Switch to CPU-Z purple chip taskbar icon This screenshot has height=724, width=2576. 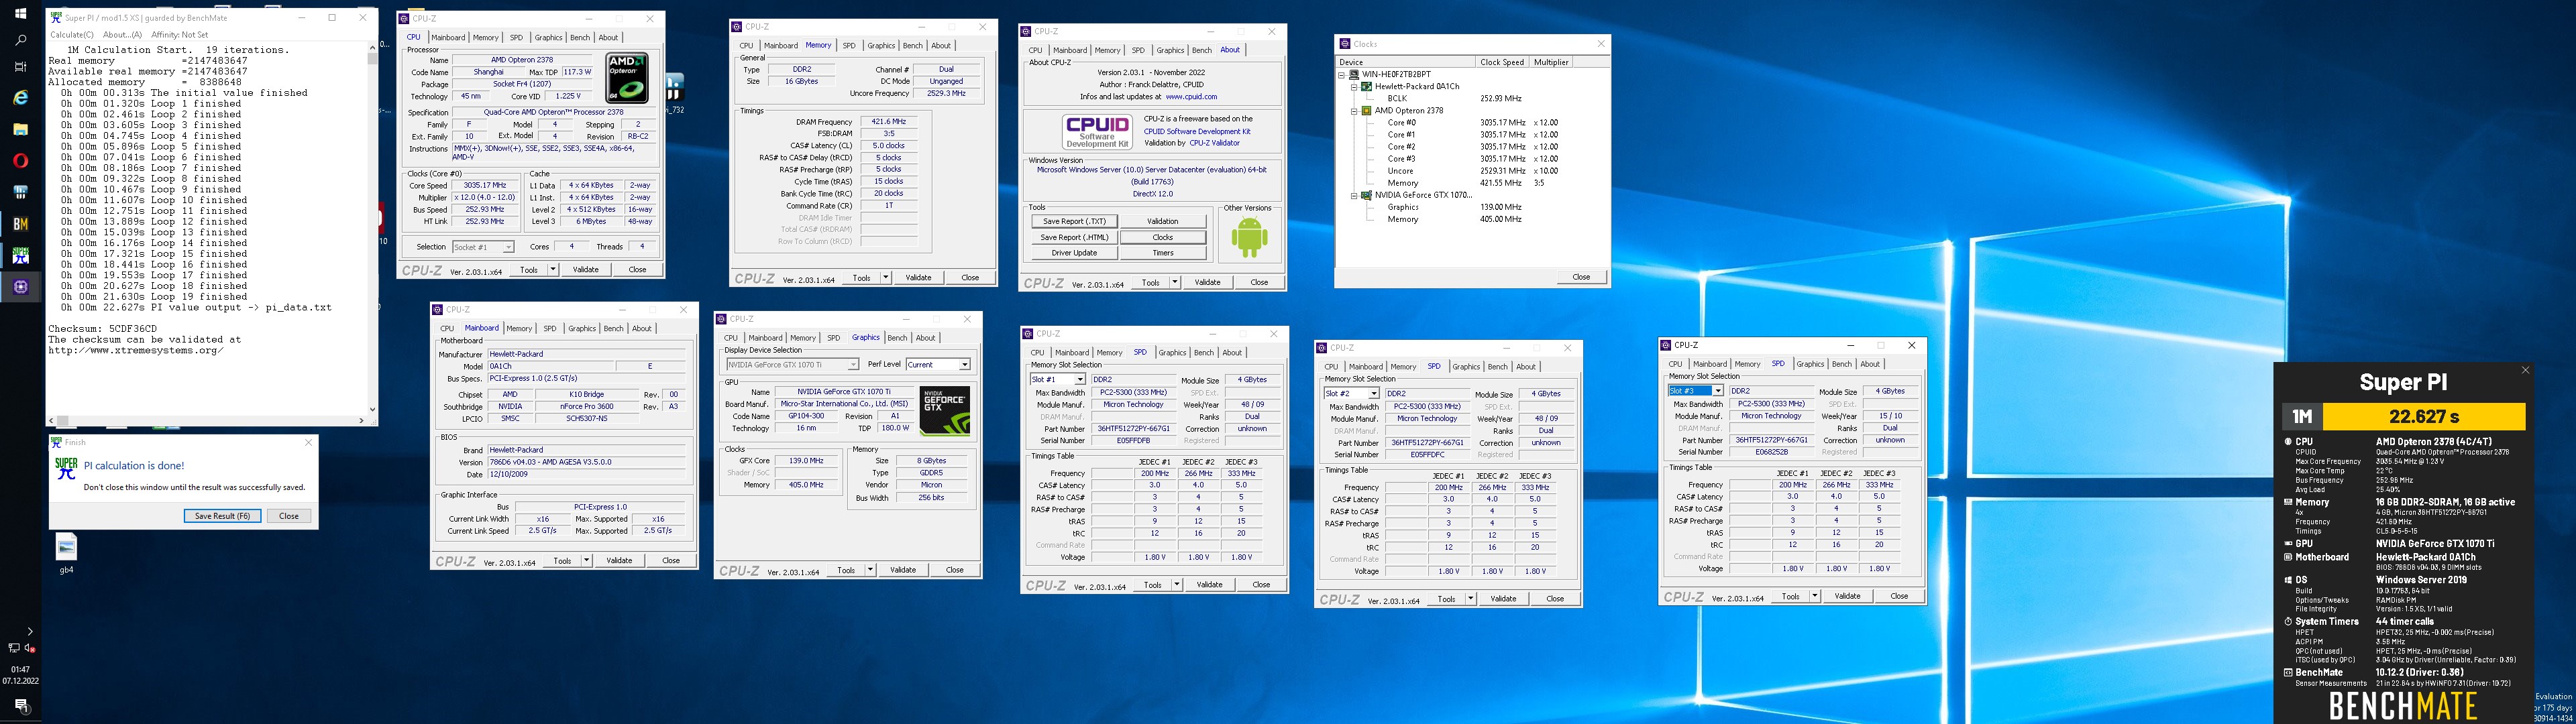[20, 287]
